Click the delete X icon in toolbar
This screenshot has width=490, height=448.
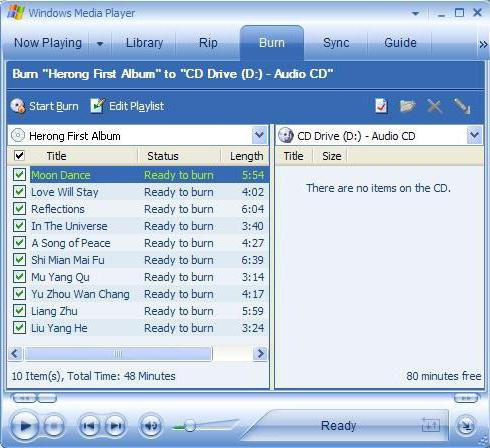pyautogui.click(x=435, y=106)
